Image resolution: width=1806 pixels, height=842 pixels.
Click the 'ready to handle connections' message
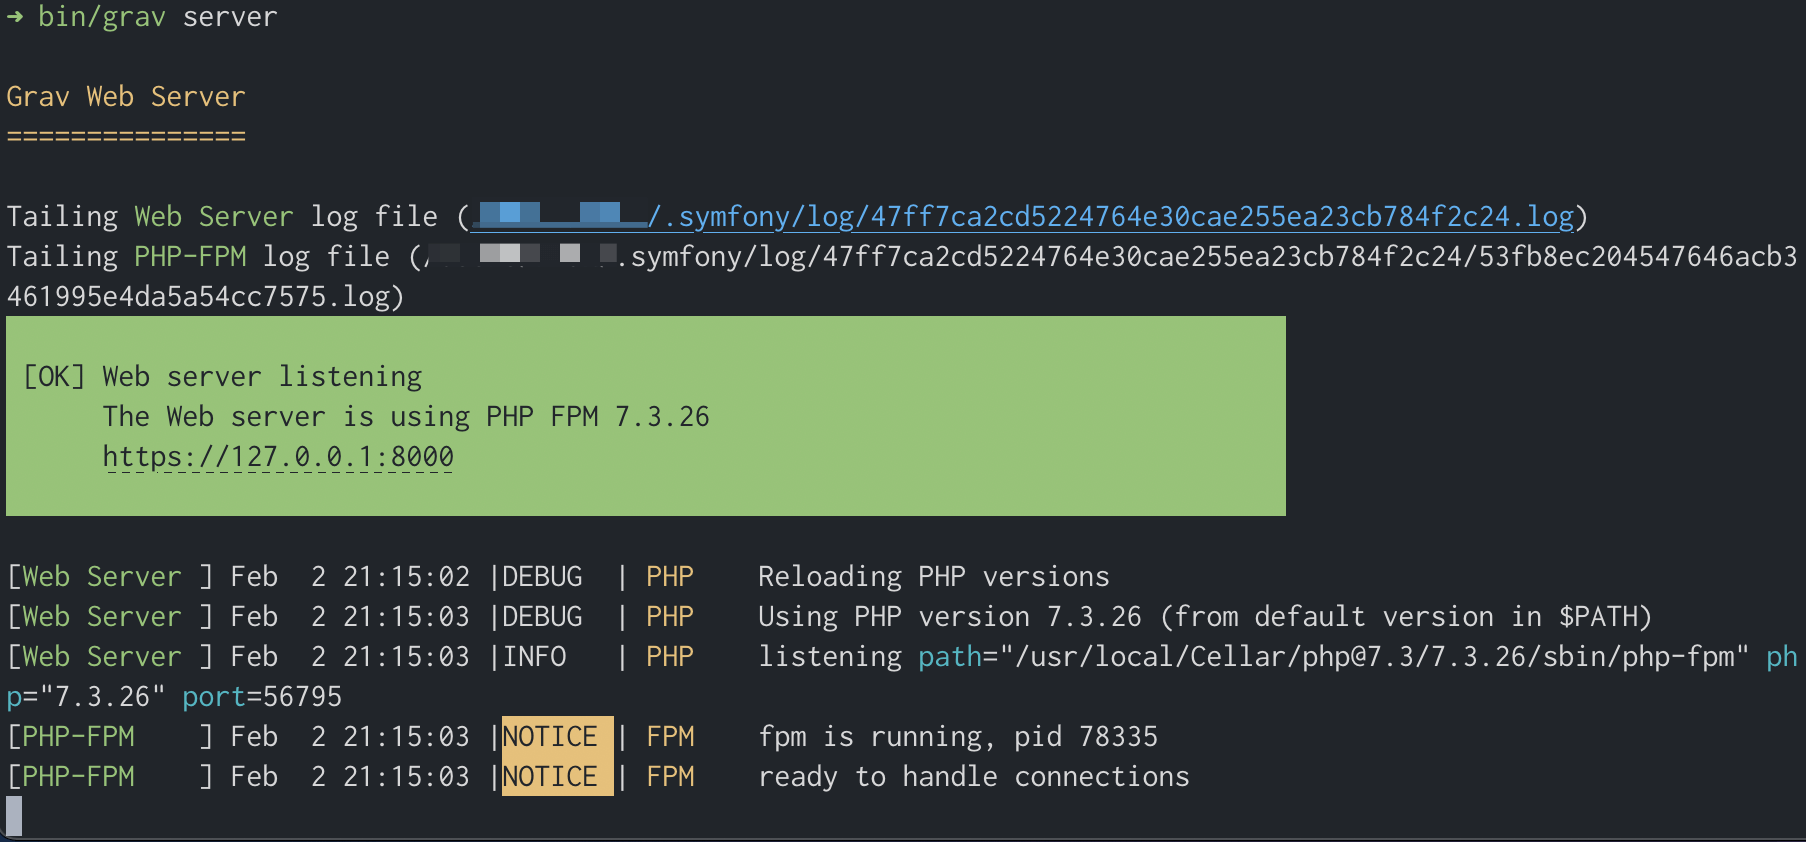pos(974,777)
